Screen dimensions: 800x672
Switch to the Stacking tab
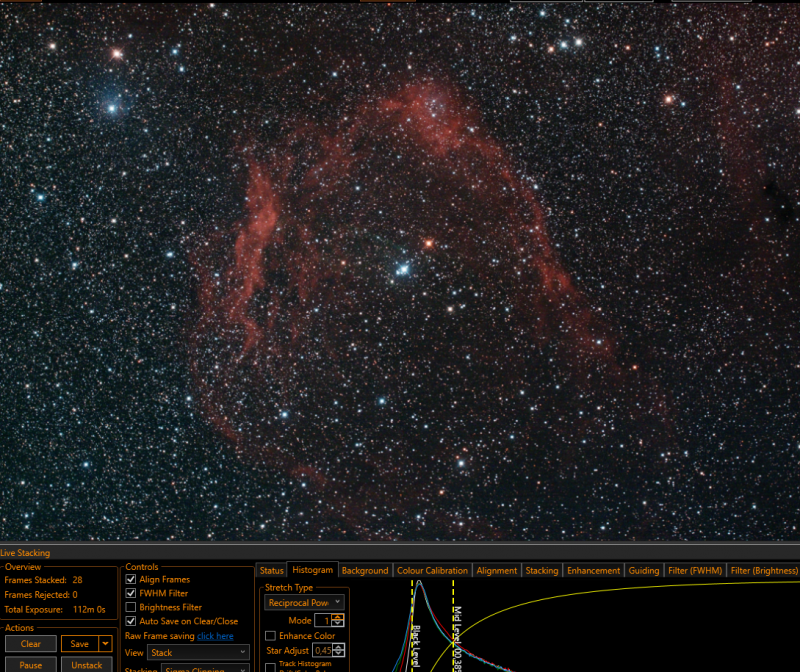(x=542, y=570)
